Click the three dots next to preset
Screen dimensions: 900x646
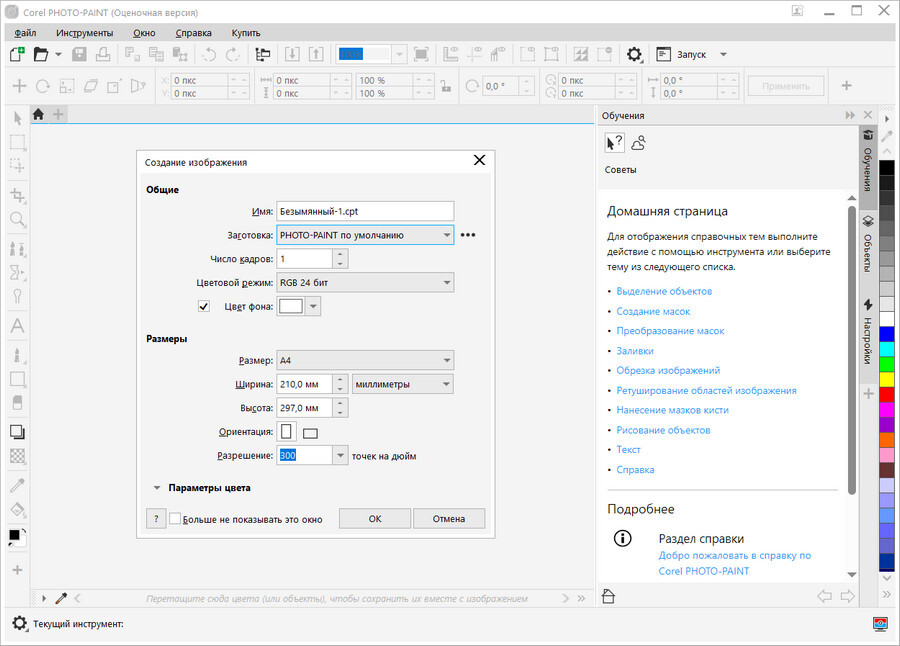[468, 235]
